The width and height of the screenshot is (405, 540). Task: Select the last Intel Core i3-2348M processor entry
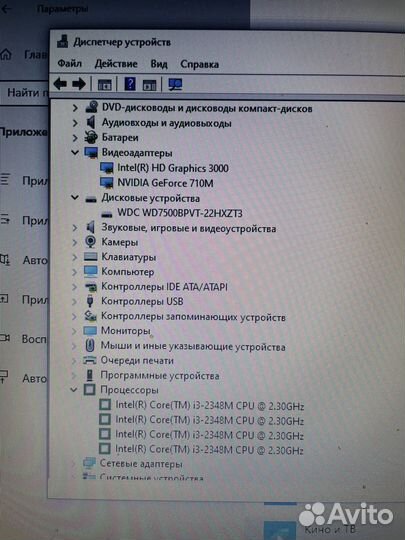pos(209,449)
